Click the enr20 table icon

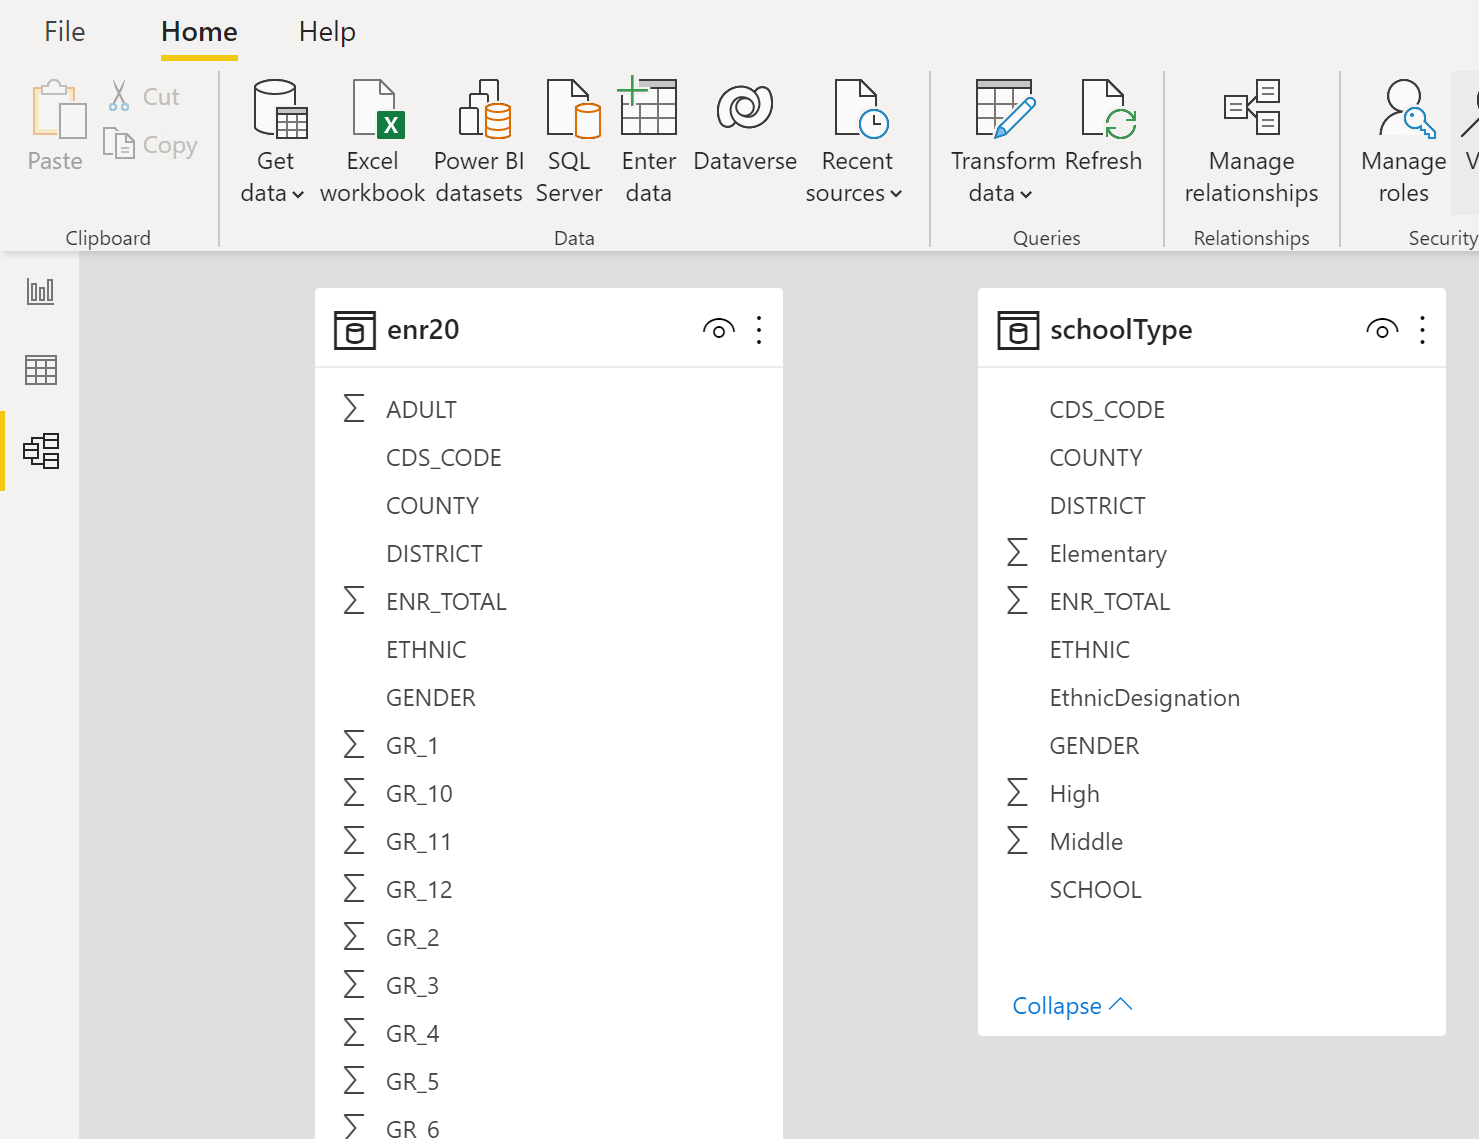[x=354, y=330]
